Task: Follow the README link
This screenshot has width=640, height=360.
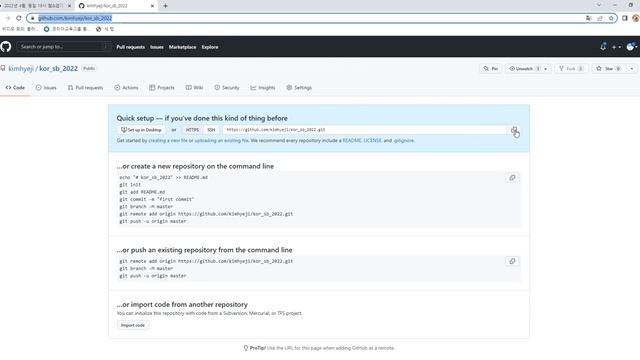Action: 352,140
